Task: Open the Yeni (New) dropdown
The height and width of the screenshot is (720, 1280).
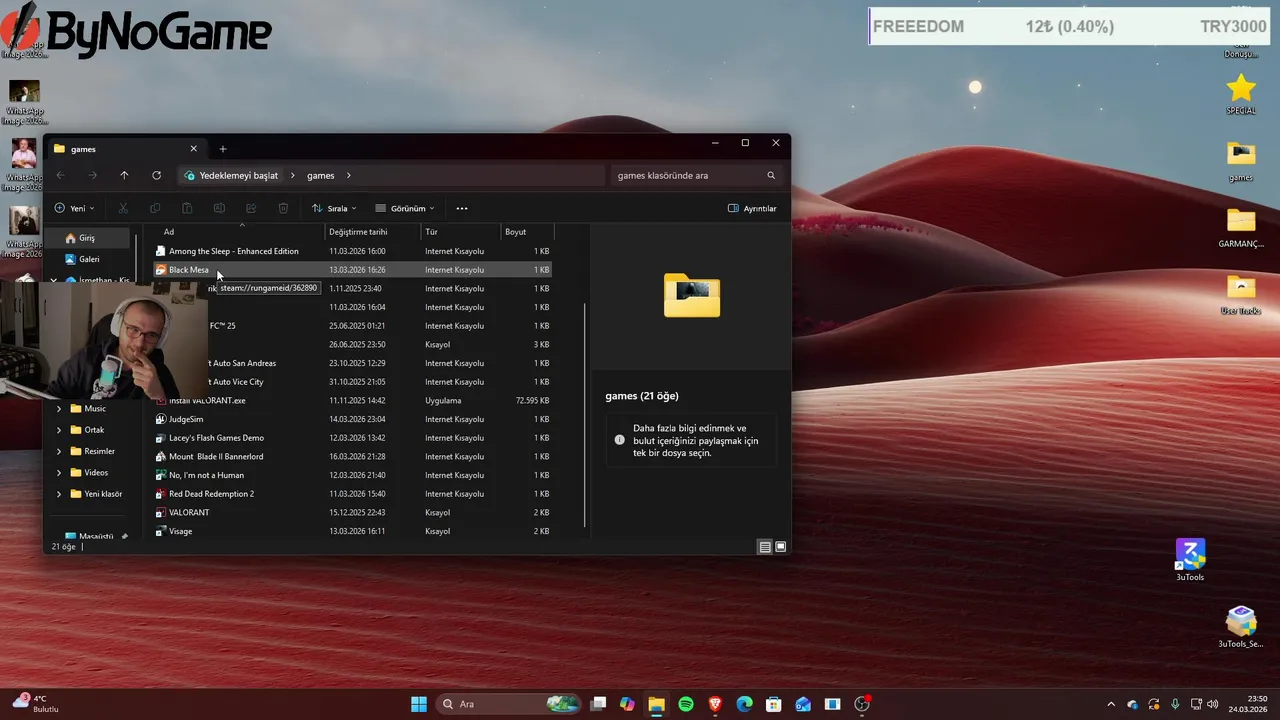Action: (x=75, y=208)
